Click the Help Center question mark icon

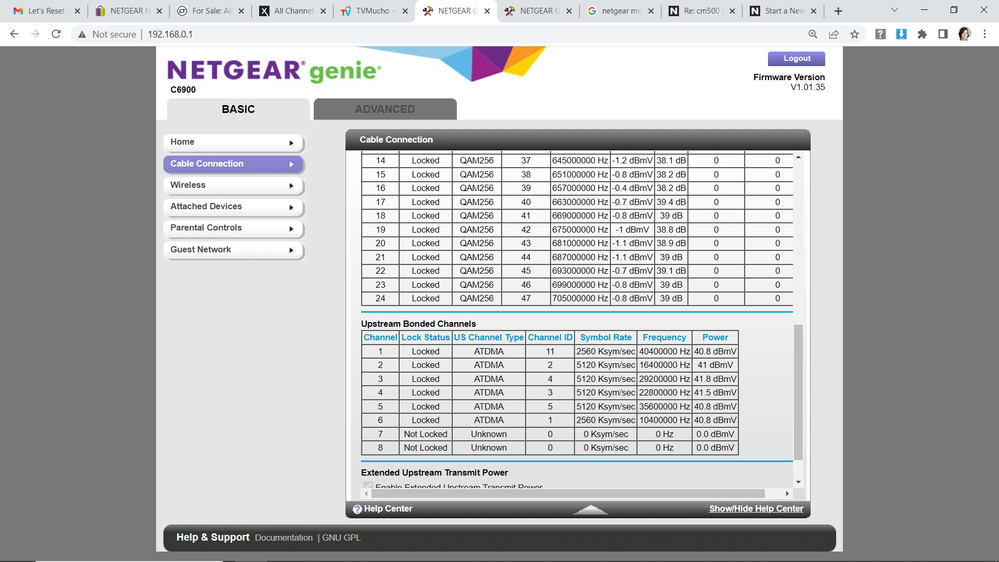(357, 509)
